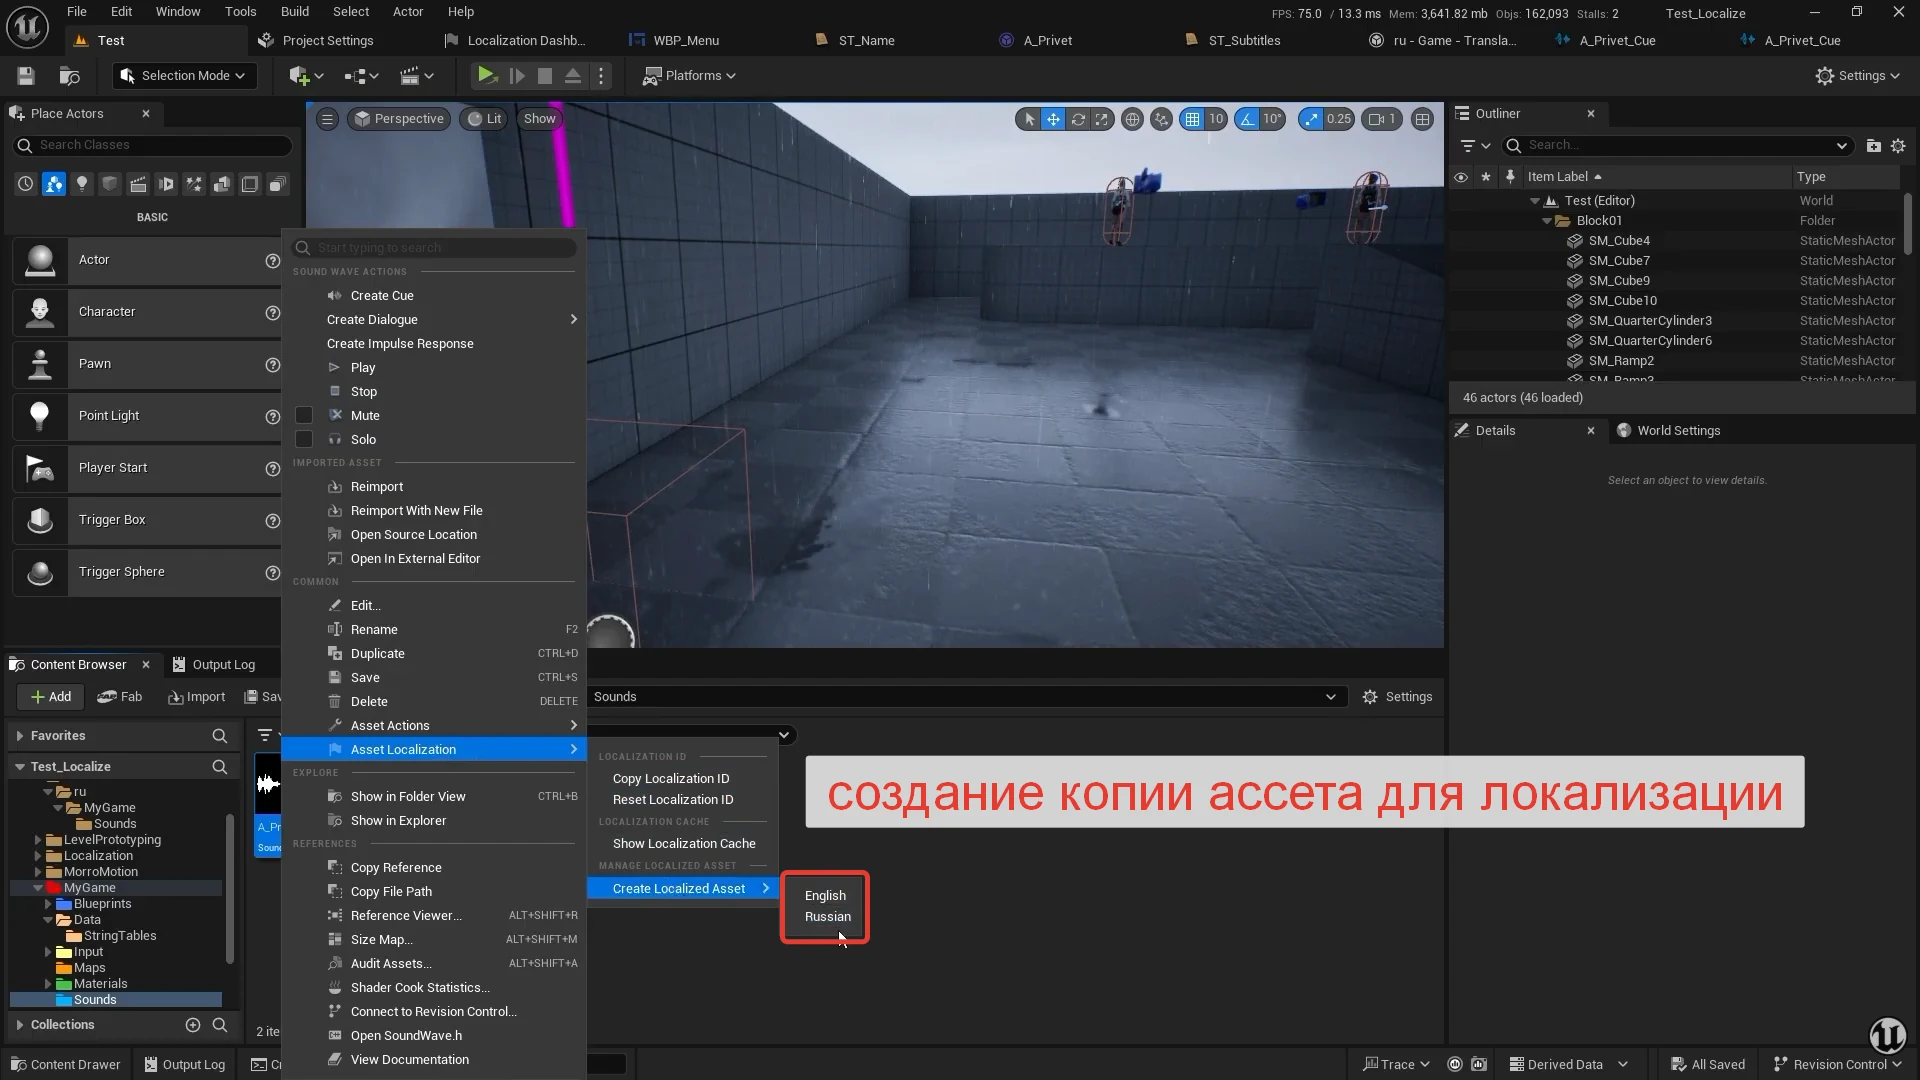Image resolution: width=1920 pixels, height=1080 pixels.
Task: Select the scale gizmo tool
Action: pos(1102,119)
